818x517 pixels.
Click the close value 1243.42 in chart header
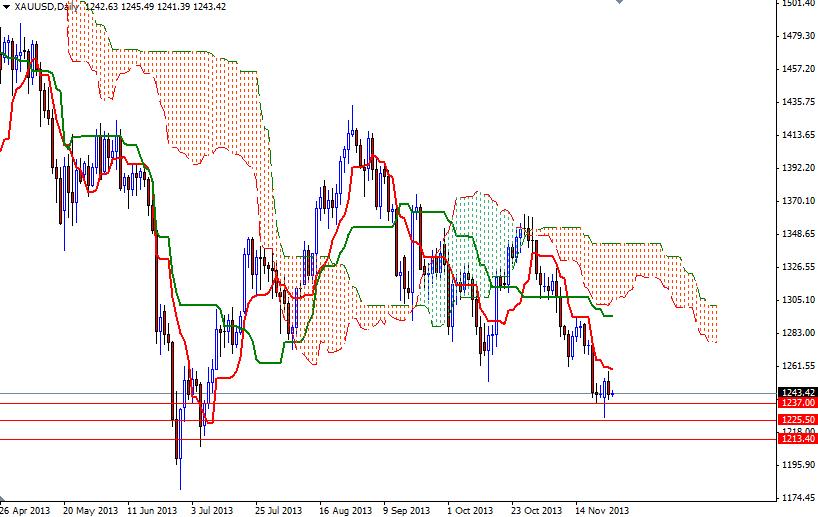(209, 7)
